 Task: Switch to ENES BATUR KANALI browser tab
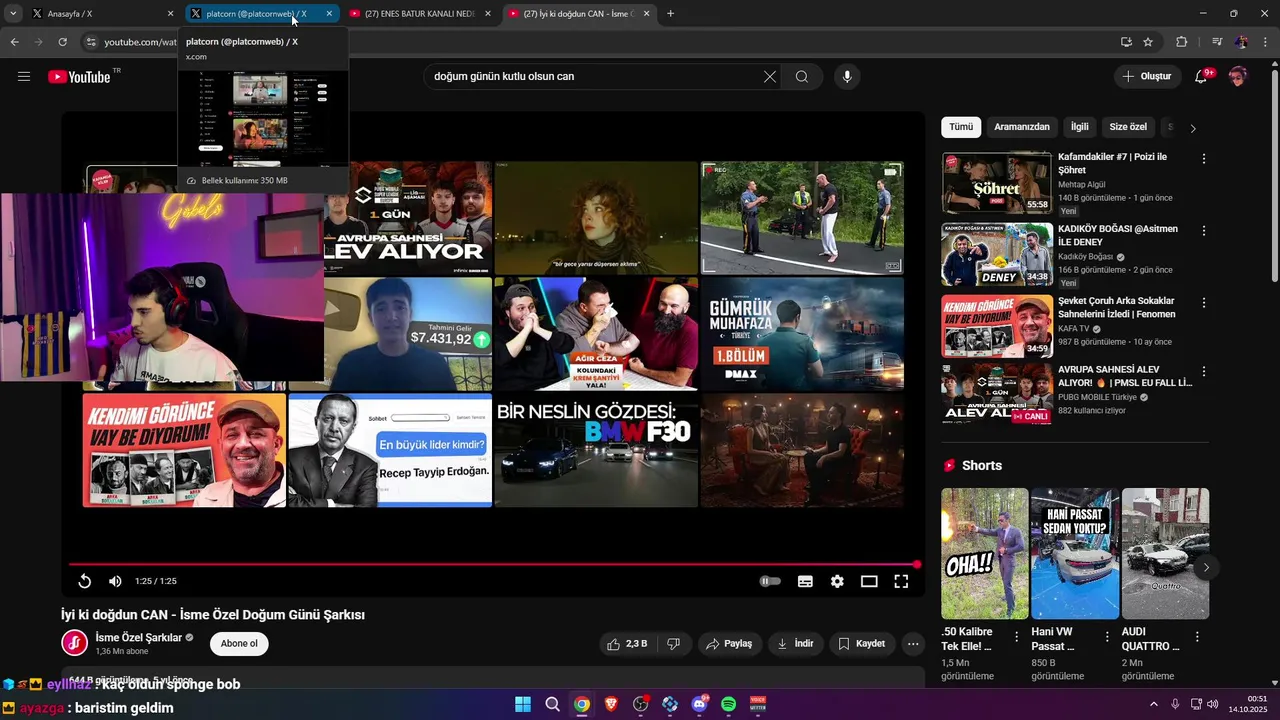coord(418,14)
